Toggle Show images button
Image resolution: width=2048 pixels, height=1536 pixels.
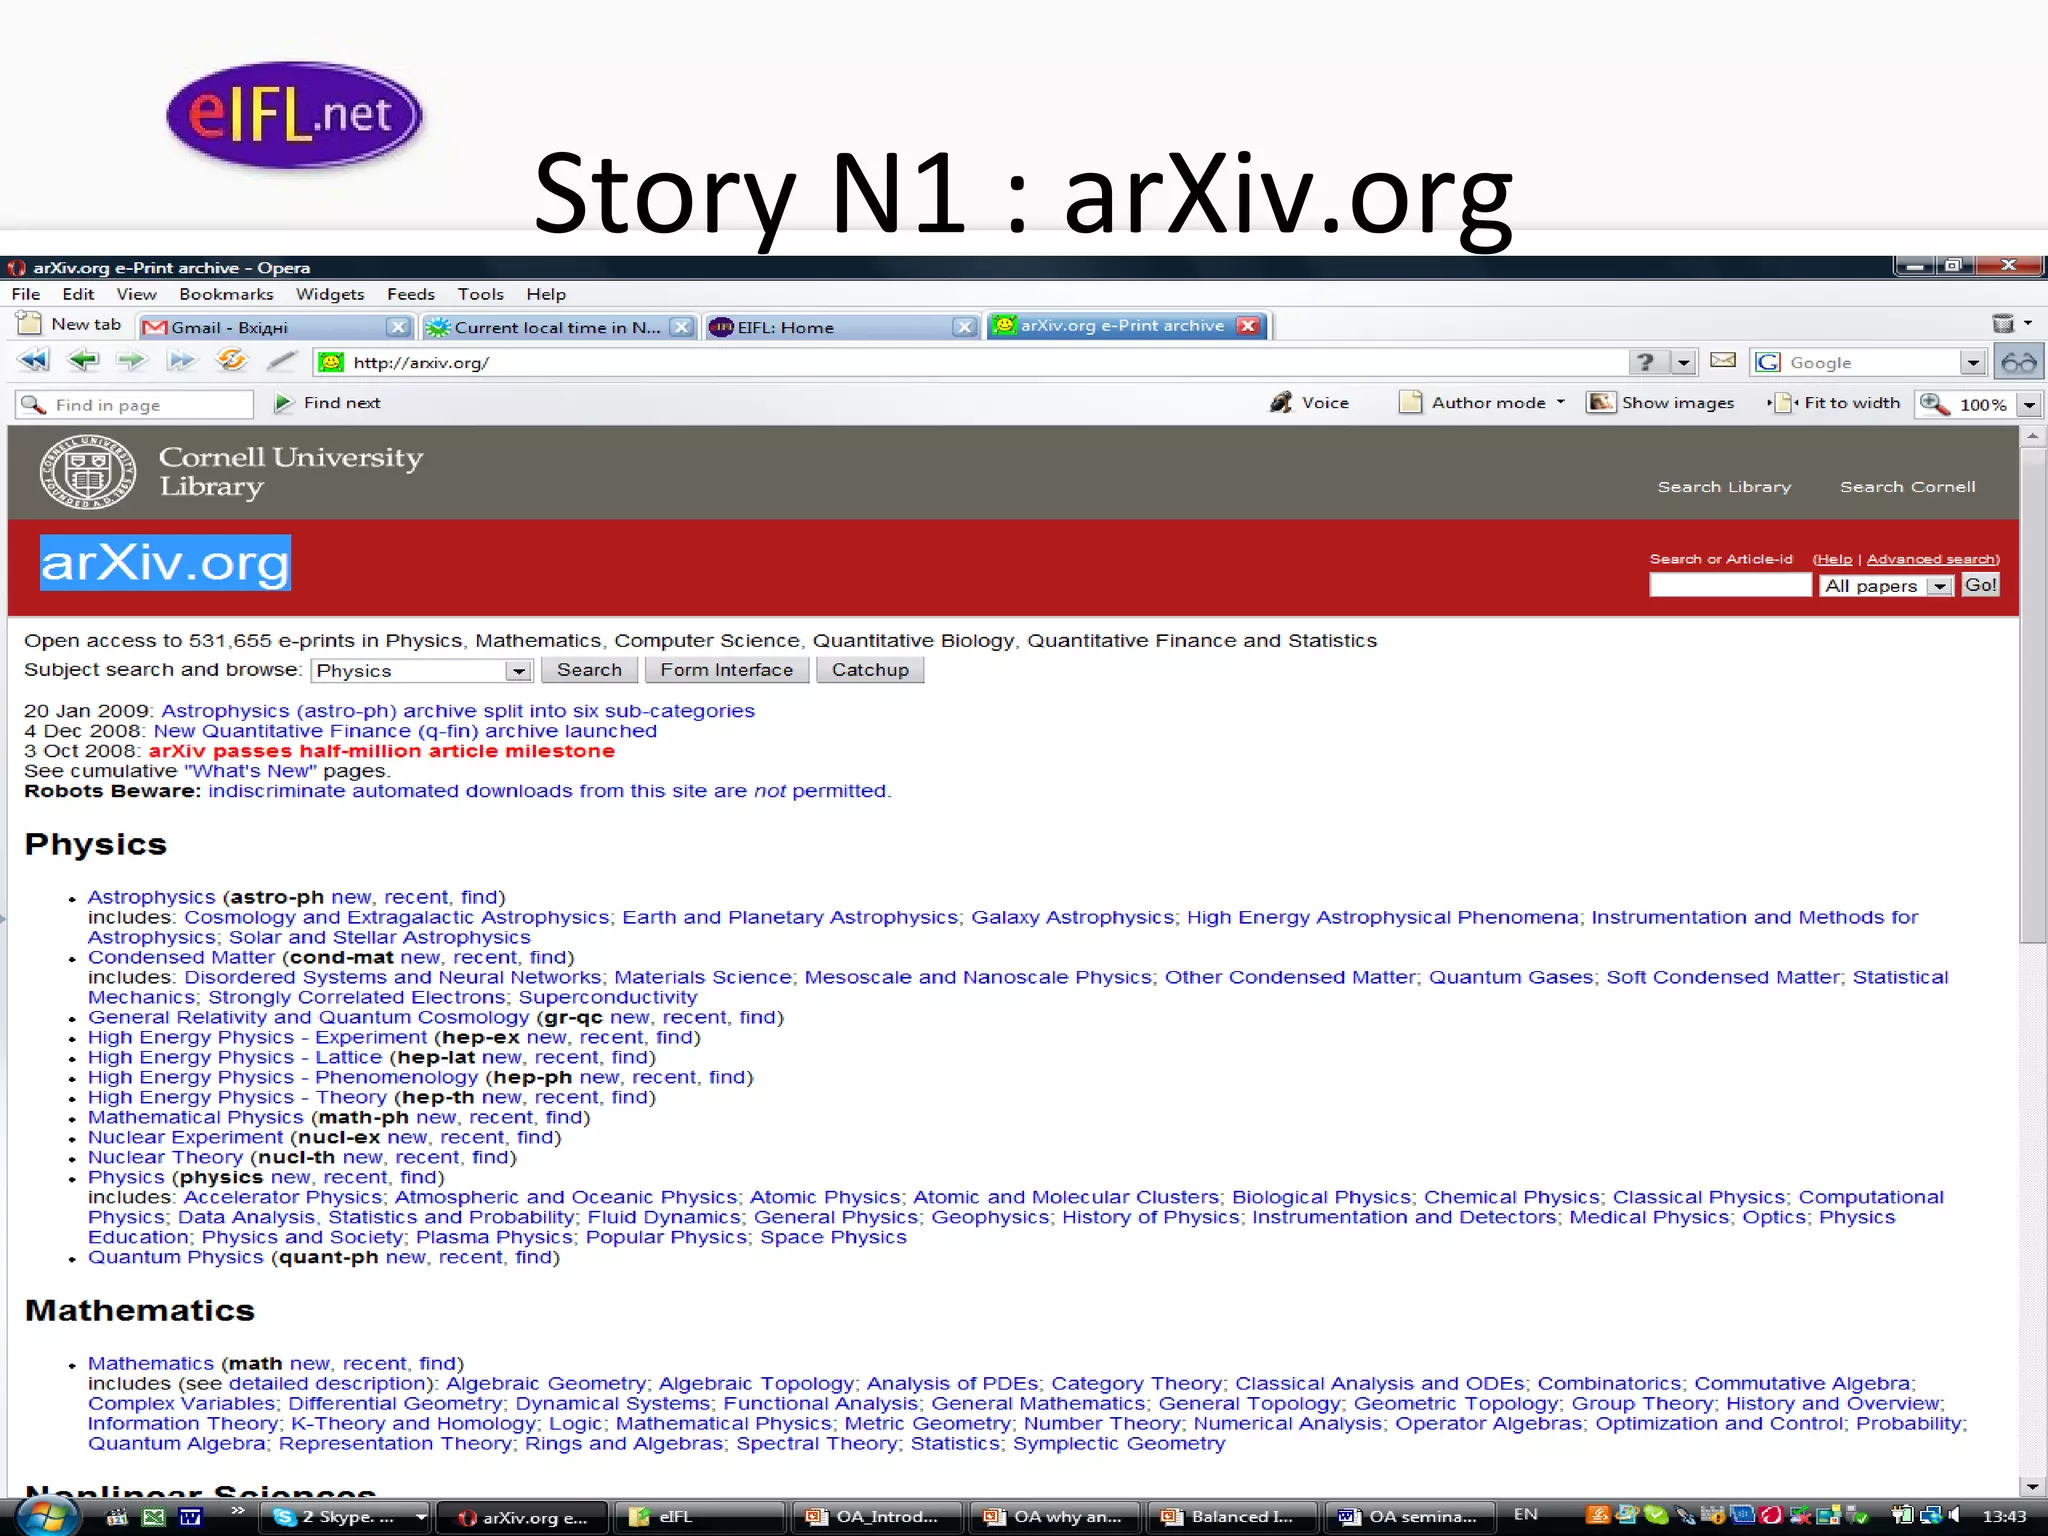(1661, 403)
